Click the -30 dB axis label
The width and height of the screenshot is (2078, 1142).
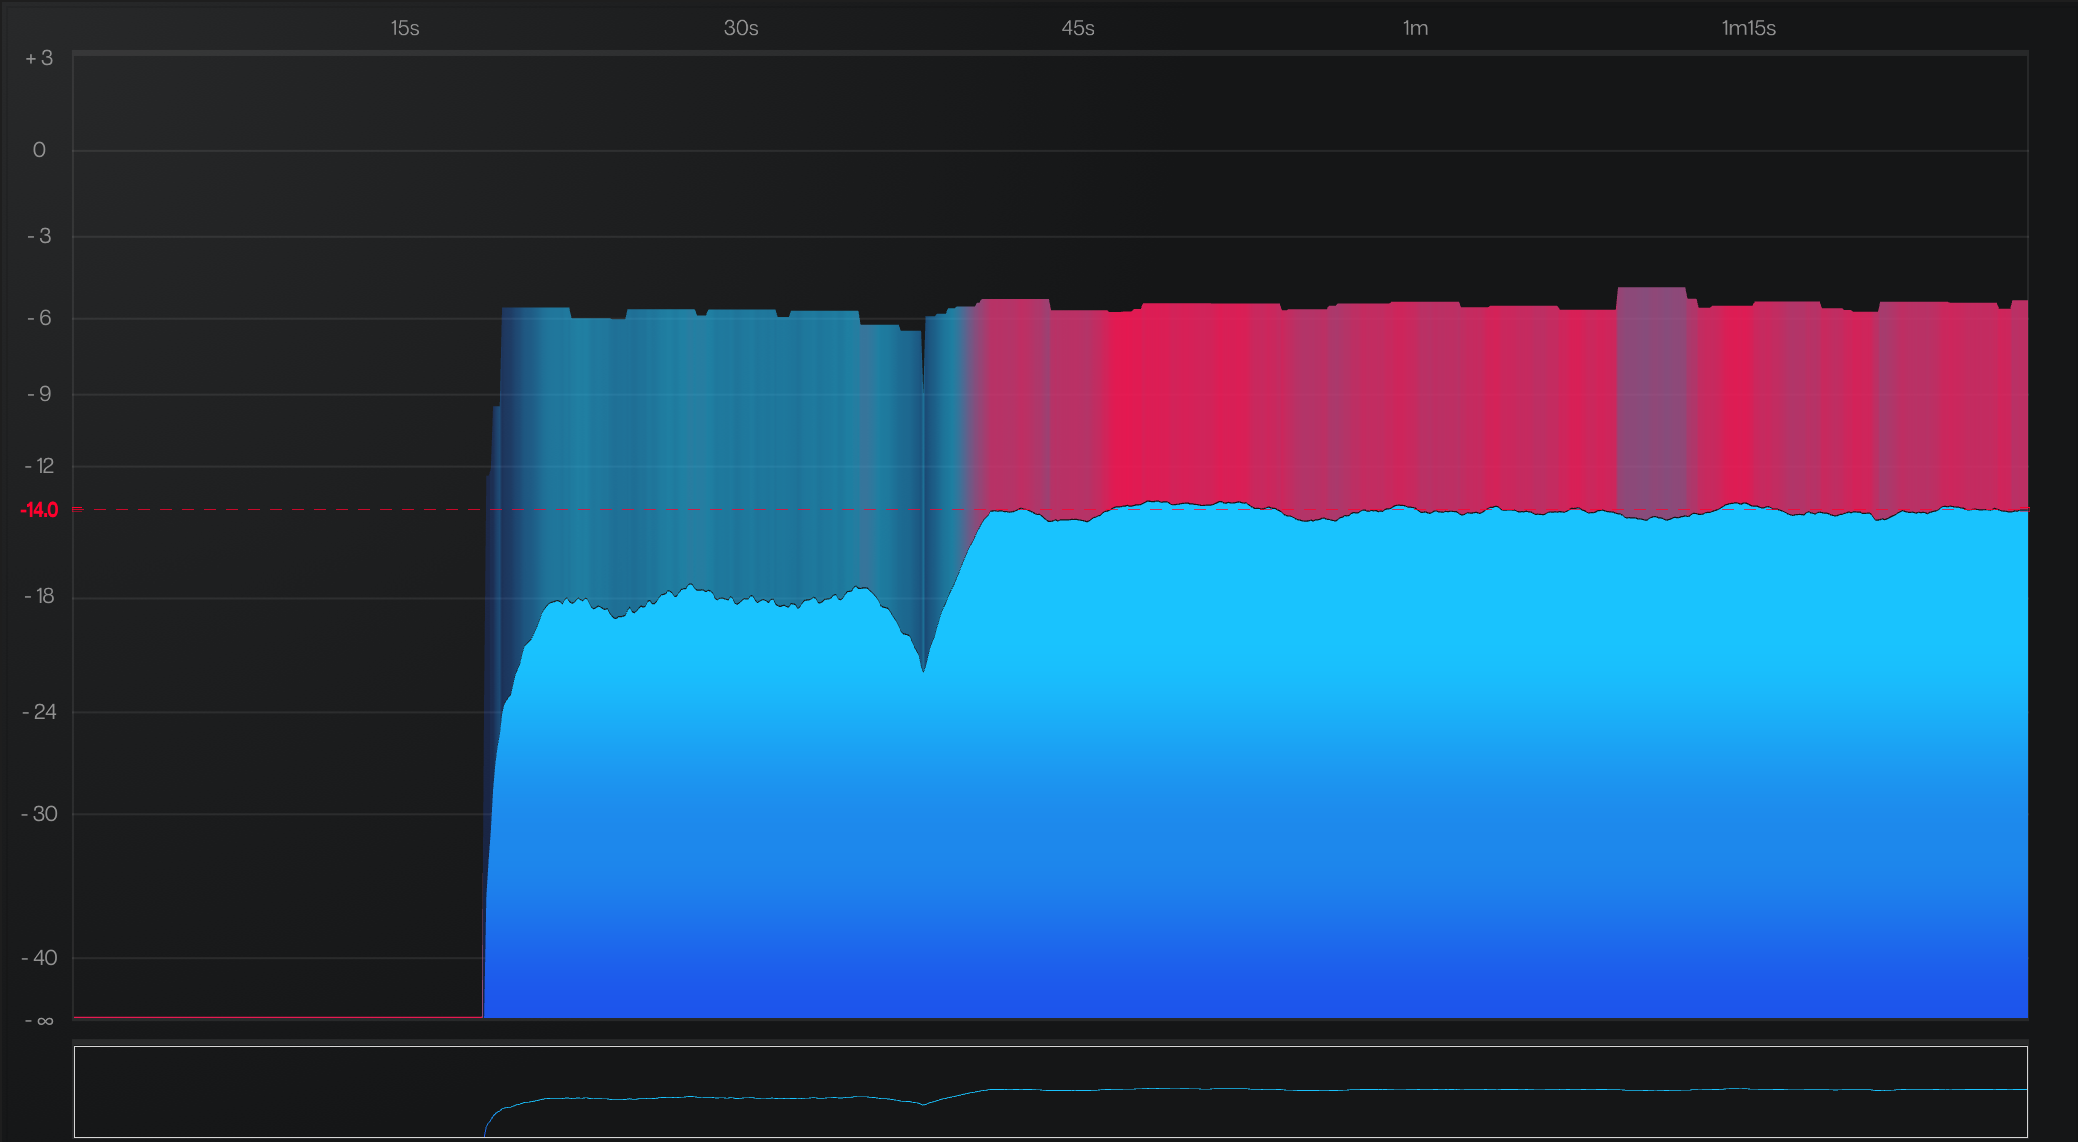click(x=39, y=814)
